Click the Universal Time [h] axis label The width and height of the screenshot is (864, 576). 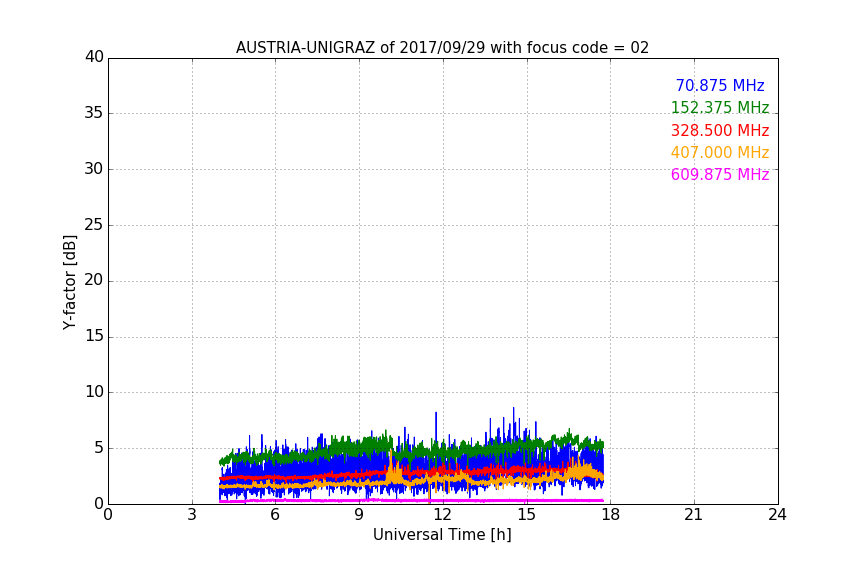pyautogui.click(x=442, y=535)
